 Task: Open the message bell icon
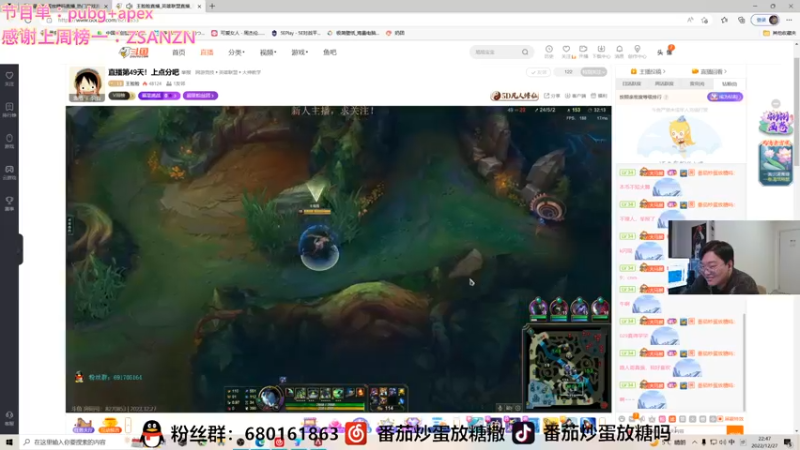point(619,51)
